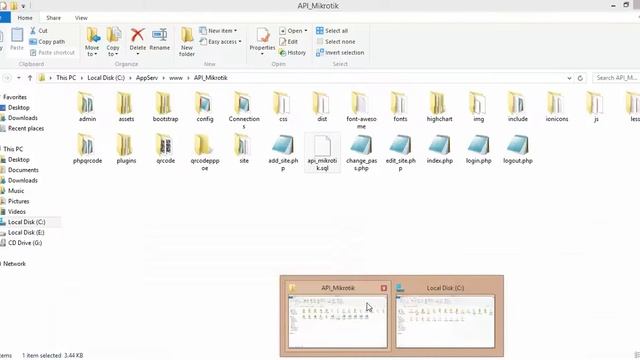This screenshot has height=360, width=640.
Task: Open the js folder
Action: (x=596, y=107)
